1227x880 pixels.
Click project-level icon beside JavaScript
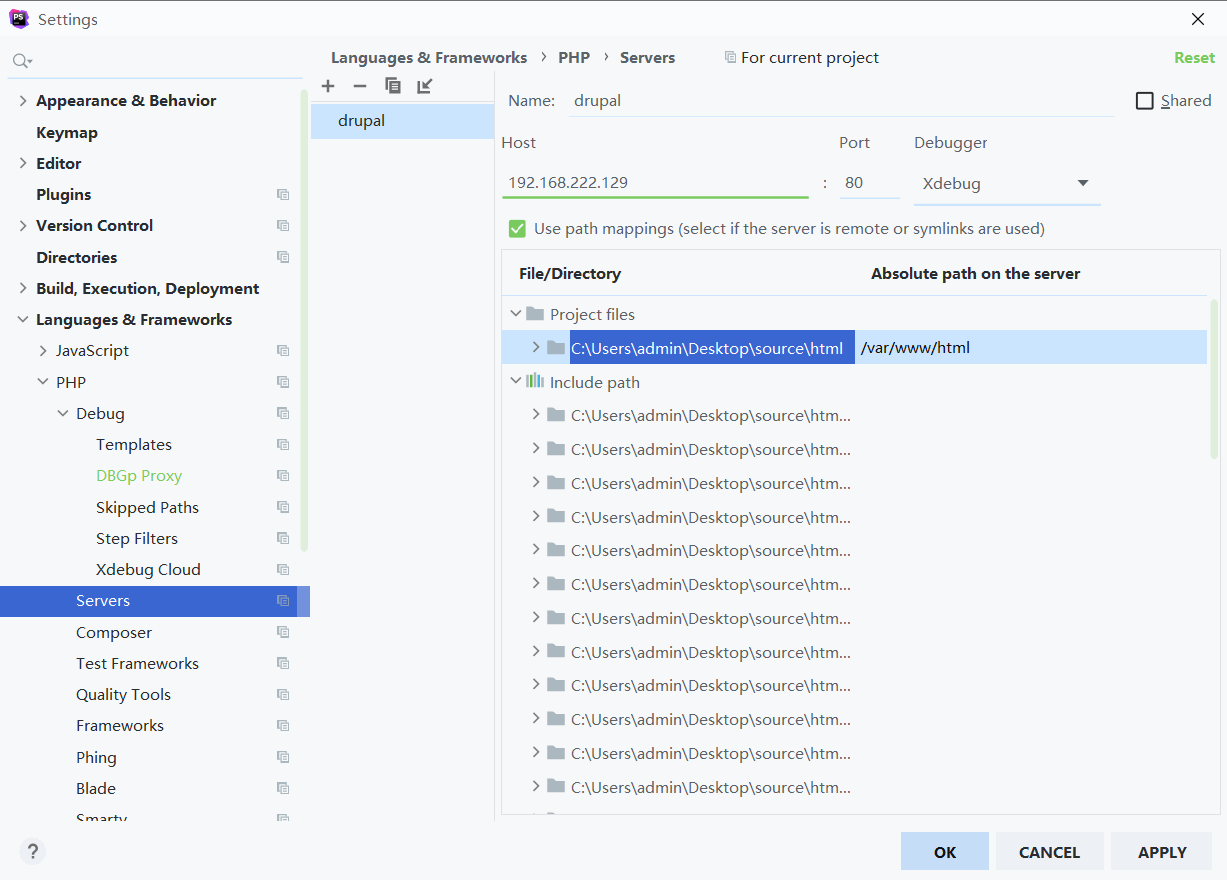[283, 351]
